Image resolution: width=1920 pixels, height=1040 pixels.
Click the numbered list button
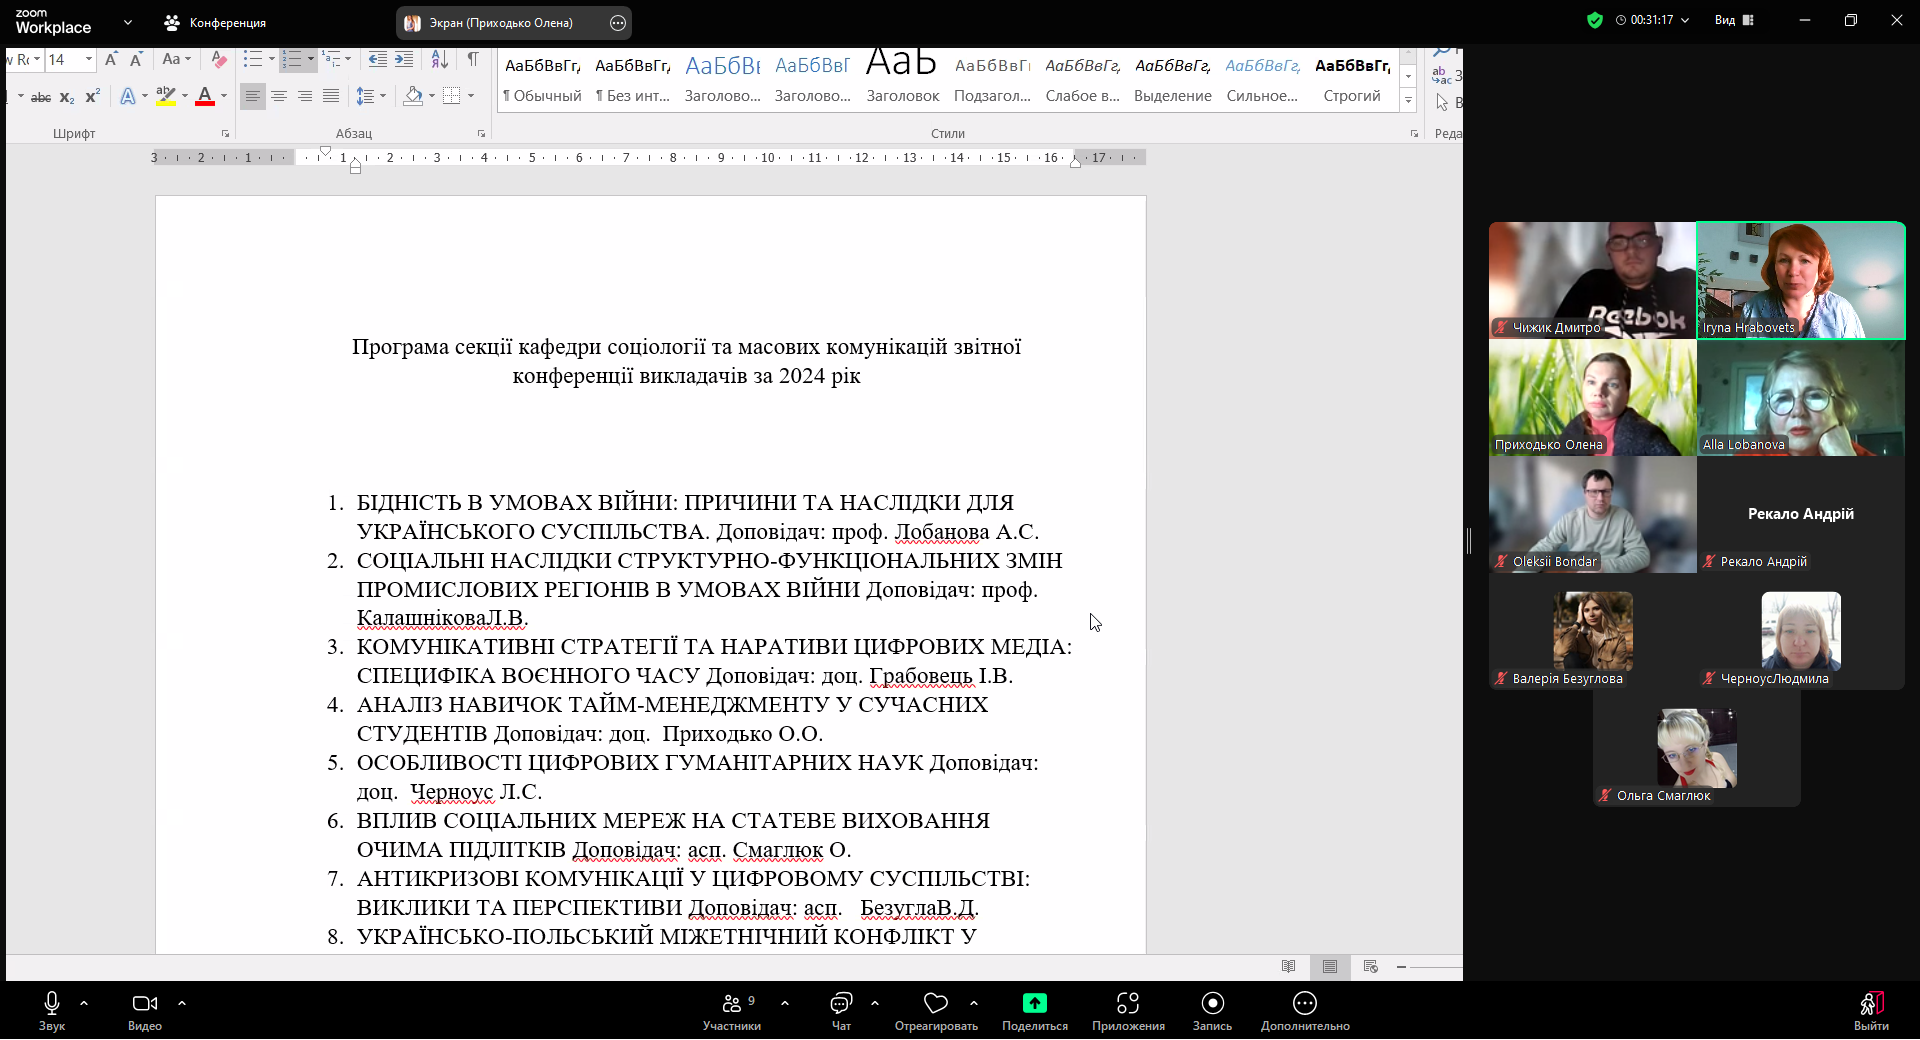point(292,60)
